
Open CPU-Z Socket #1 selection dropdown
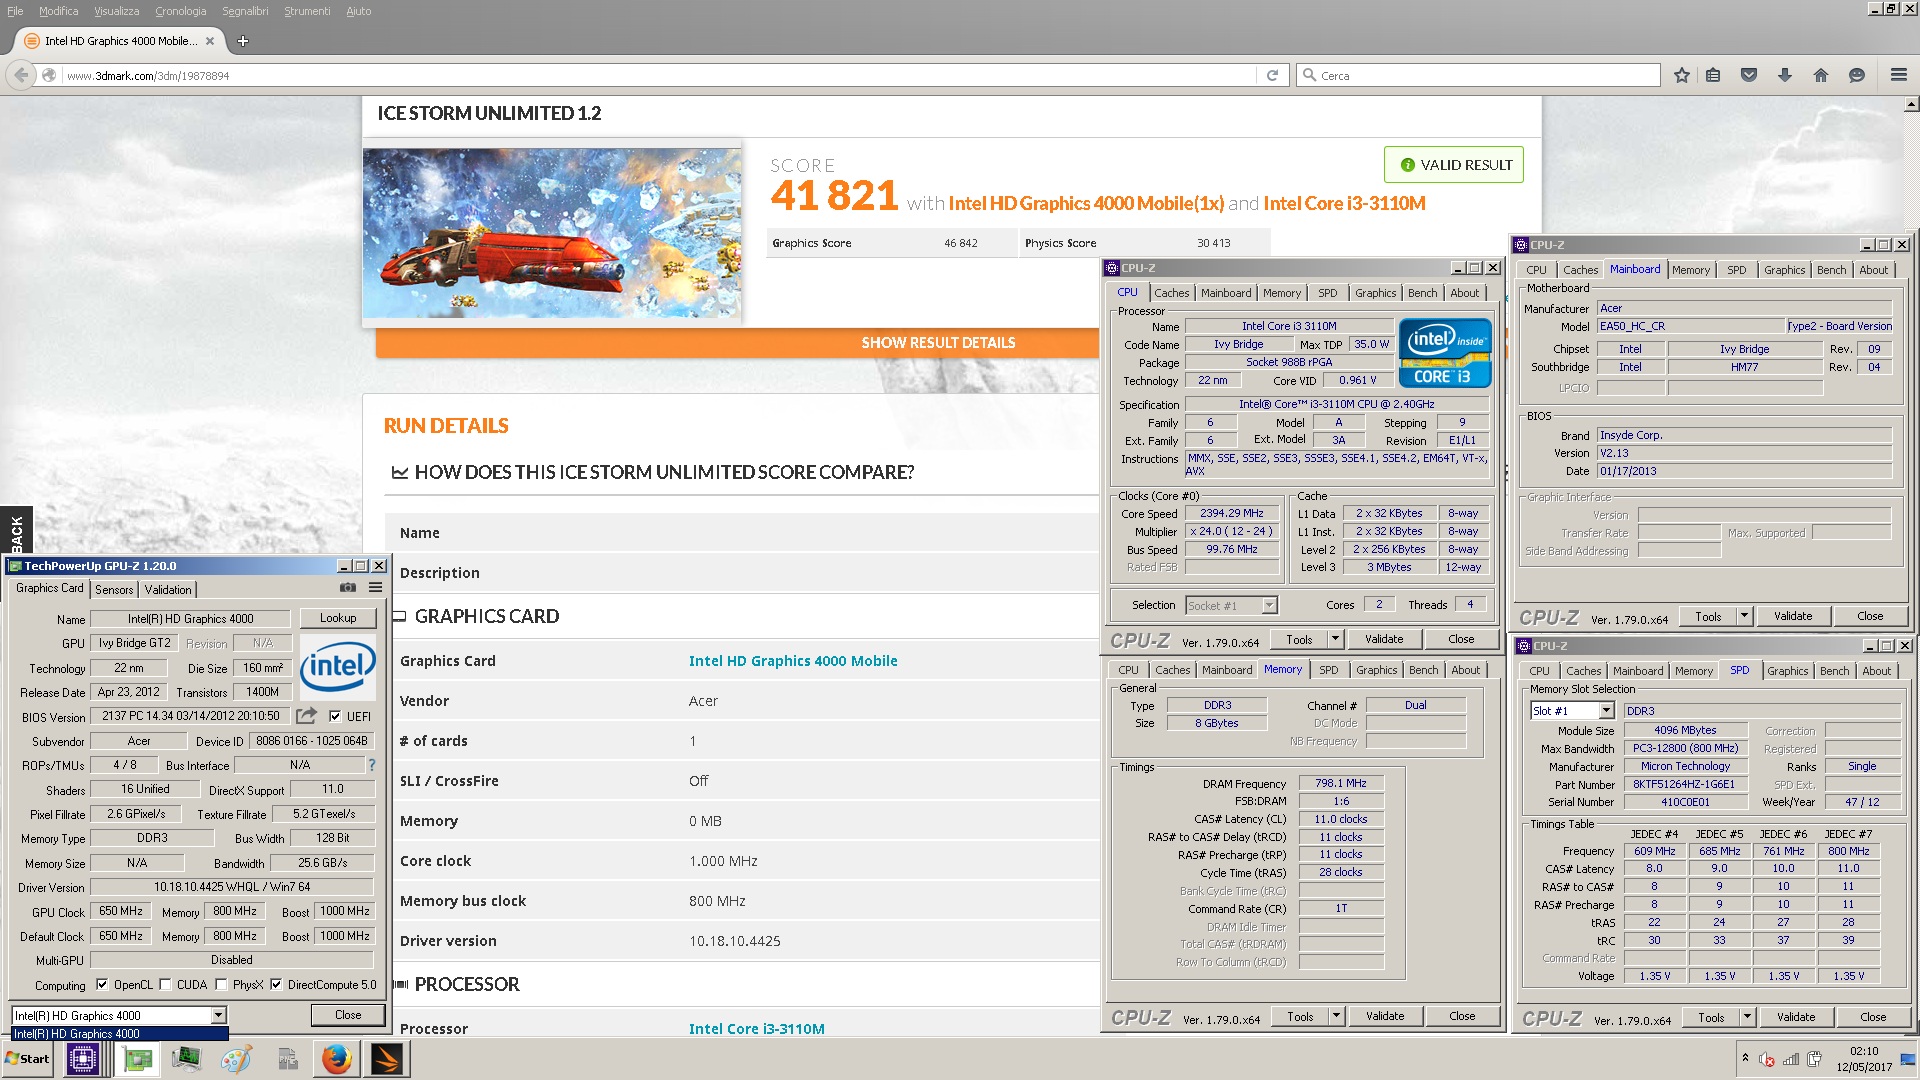point(1269,606)
